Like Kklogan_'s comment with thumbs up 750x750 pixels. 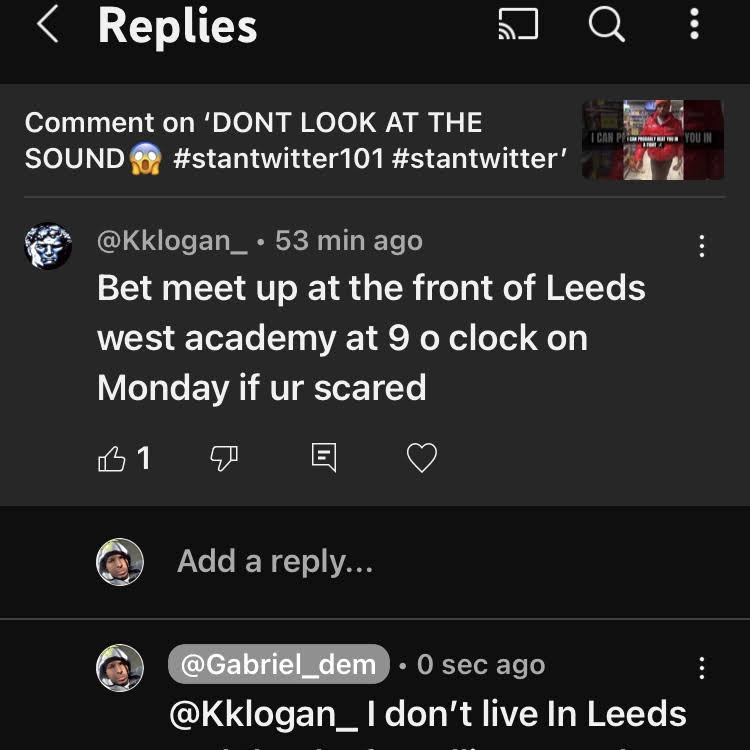tap(112, 459)
